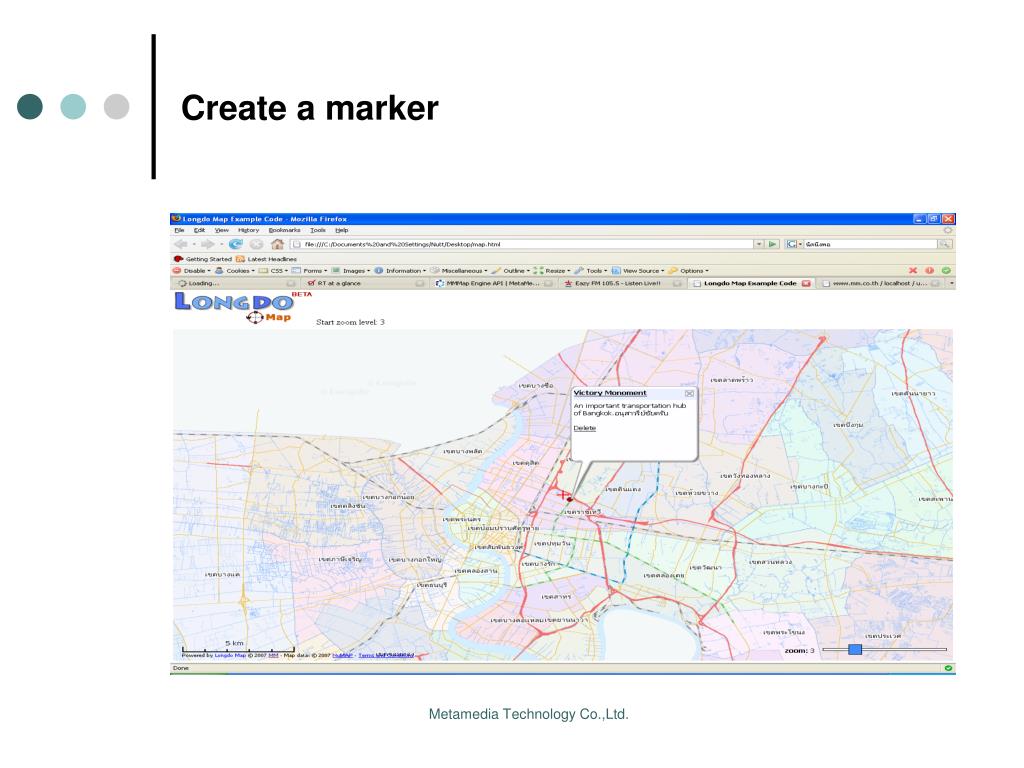Click the address bar URL field
The height and width of the screenshot is (768, 1024).
tap(522, 244)
